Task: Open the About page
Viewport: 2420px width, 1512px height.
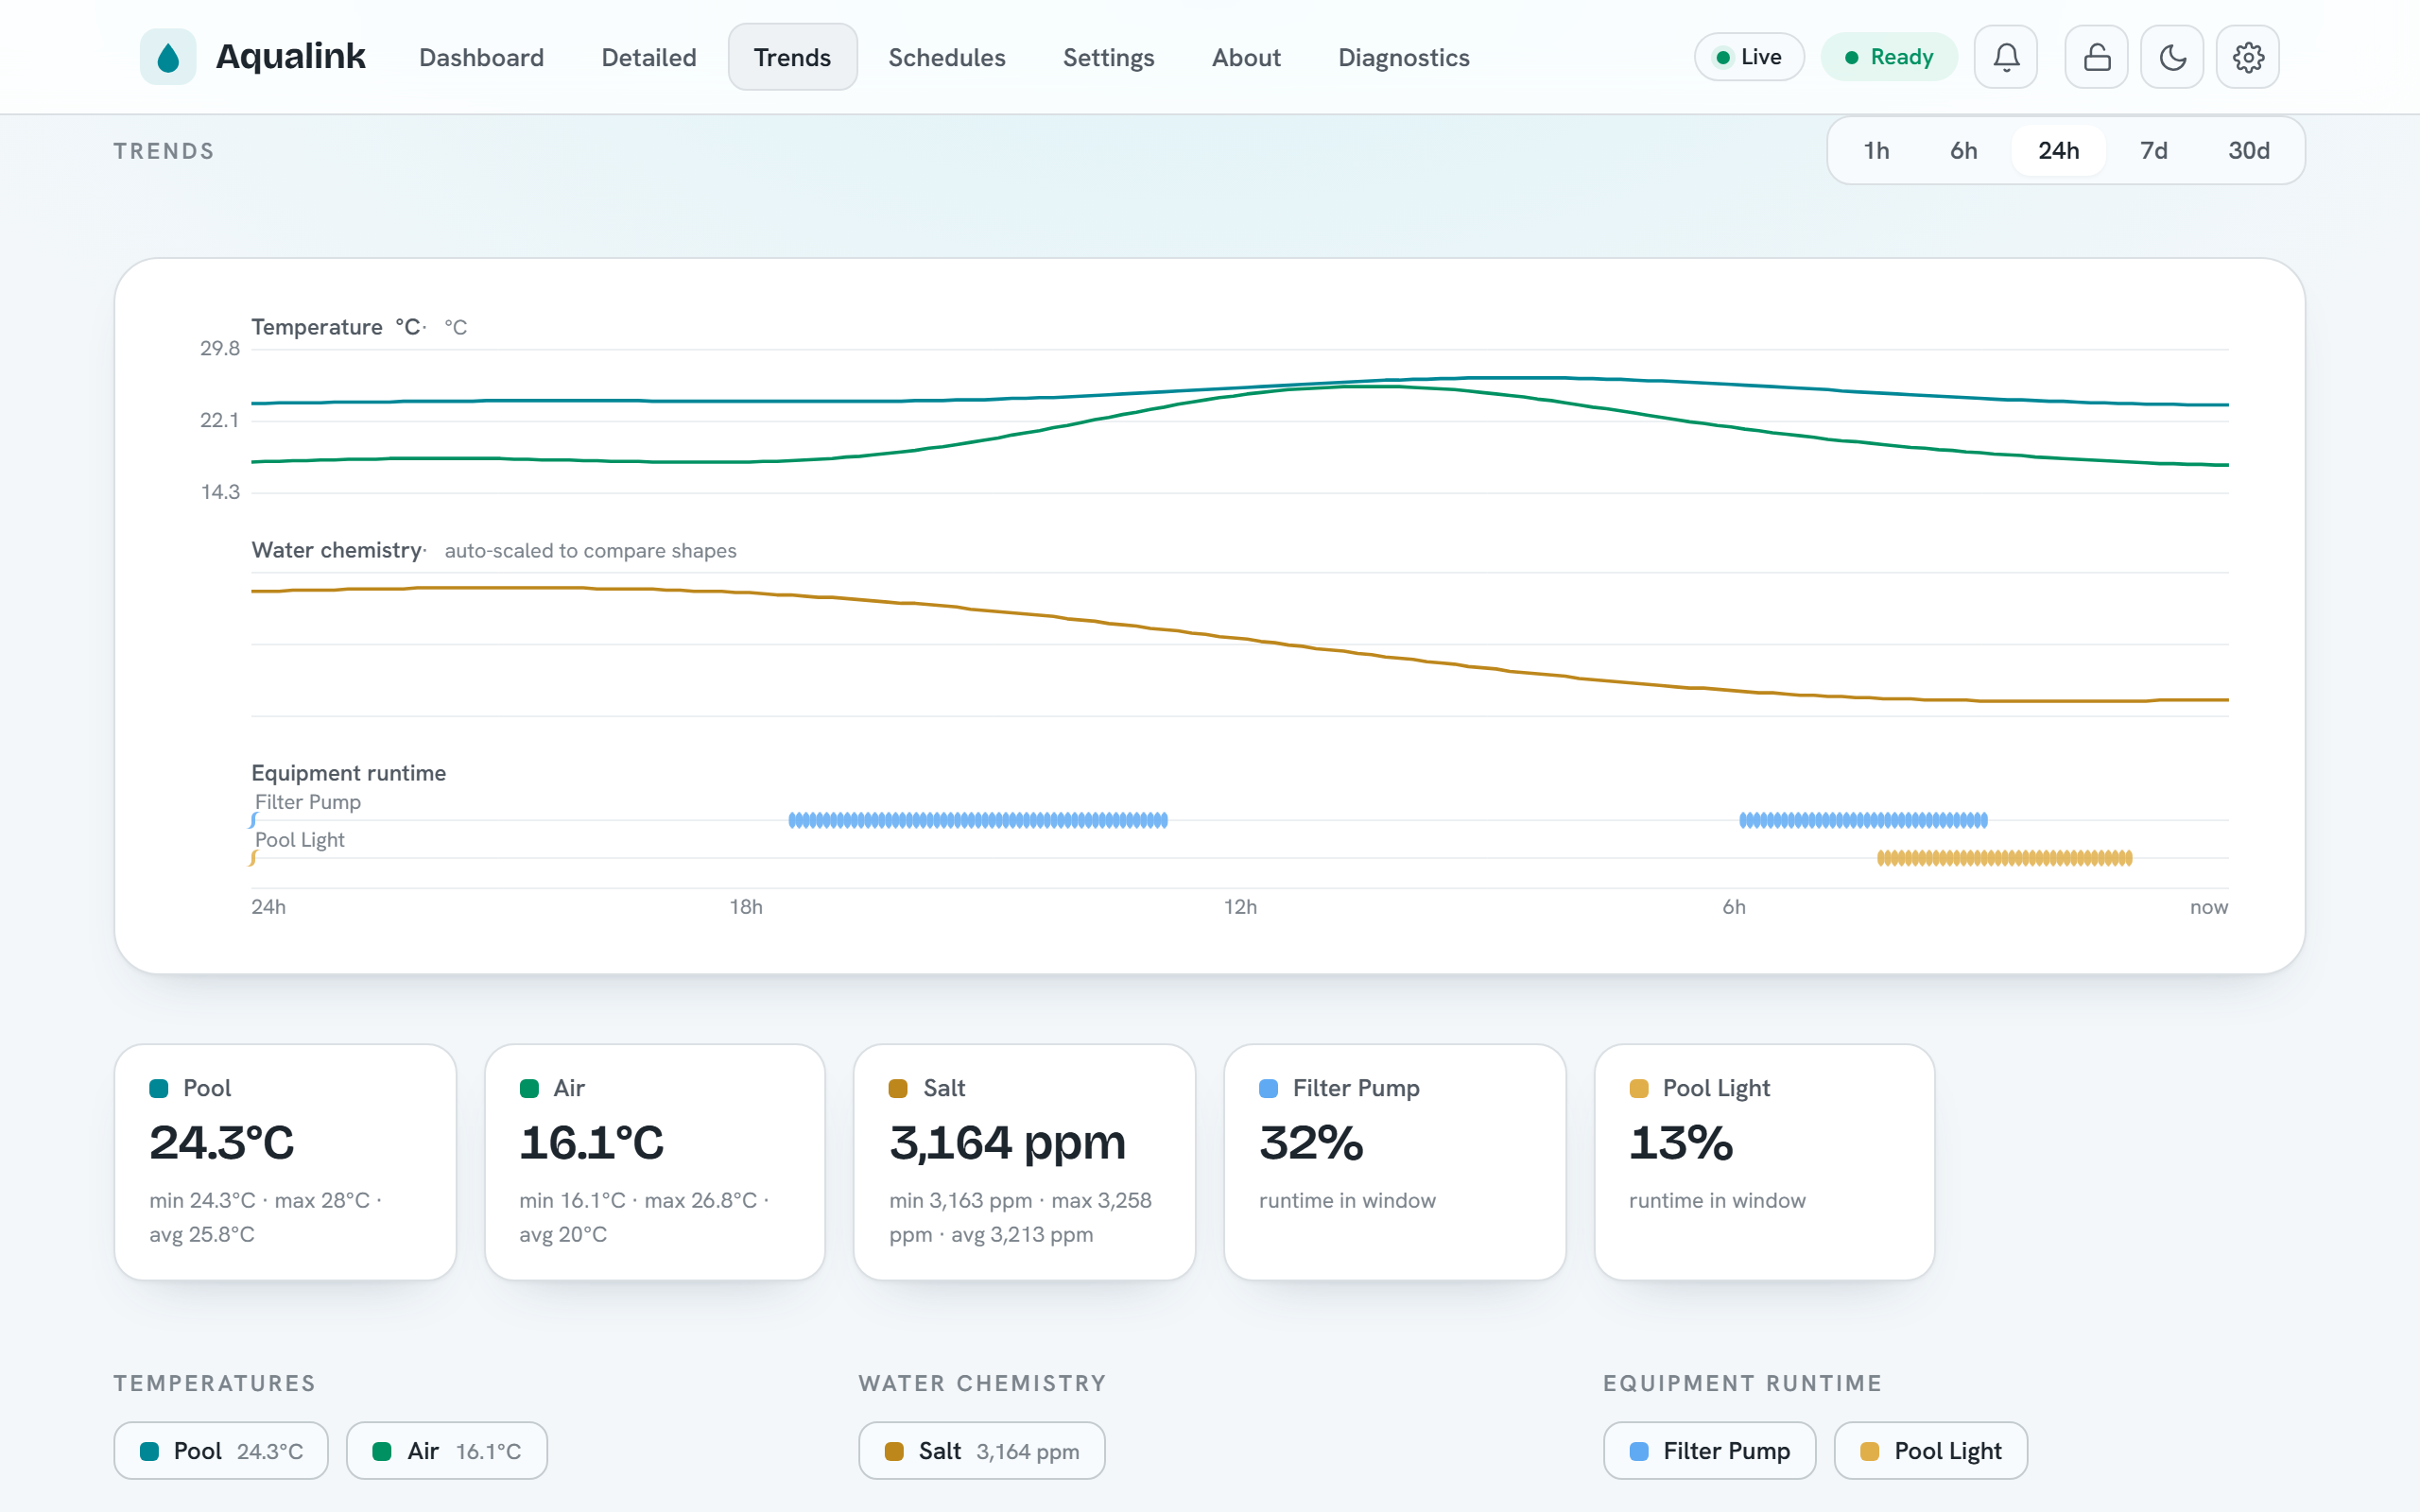Action: (x=1246, y=57)
